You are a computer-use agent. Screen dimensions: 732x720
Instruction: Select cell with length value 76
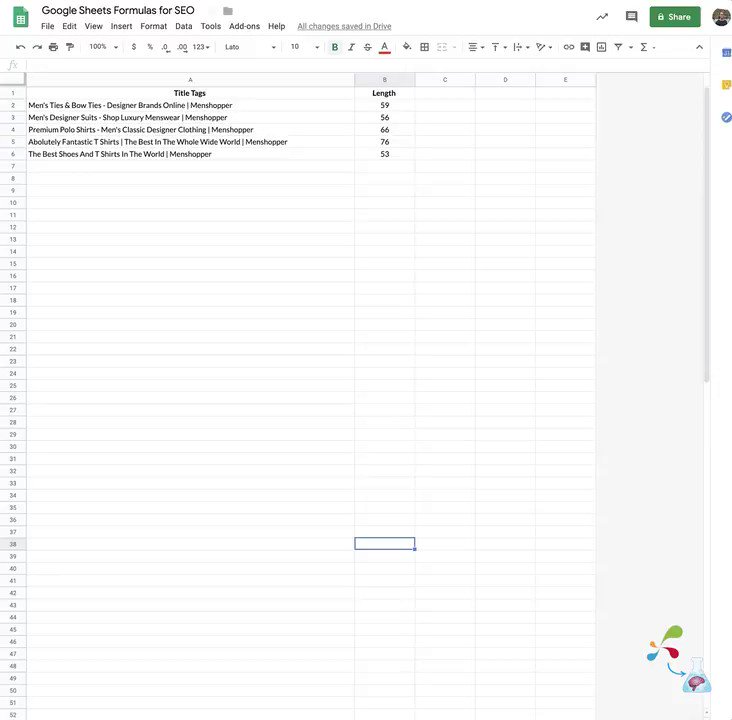(x=385, y=141)
